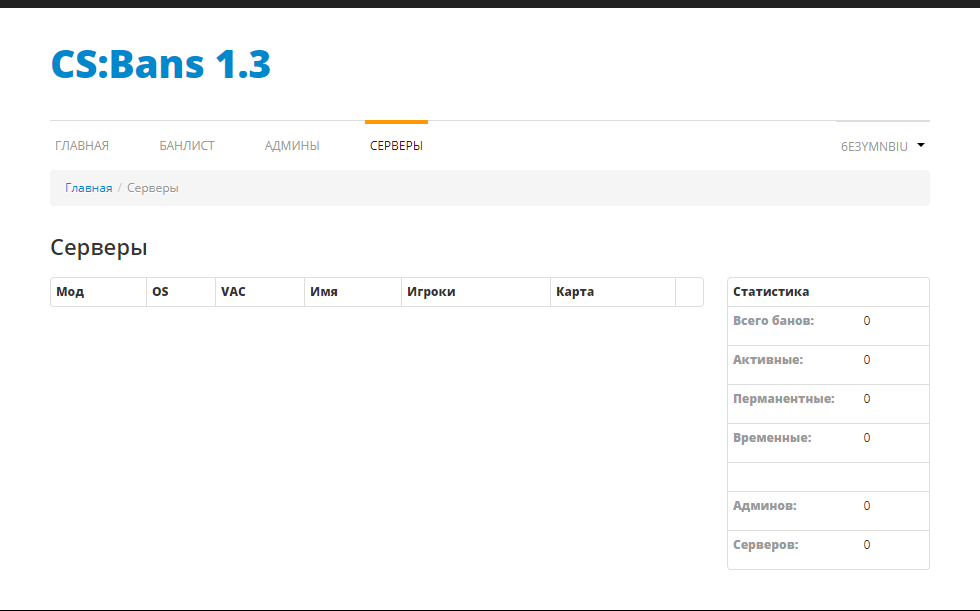Click the Всего банов value 0
The width and height of the screenshot is (980, 611).
[x=867, y=321]
